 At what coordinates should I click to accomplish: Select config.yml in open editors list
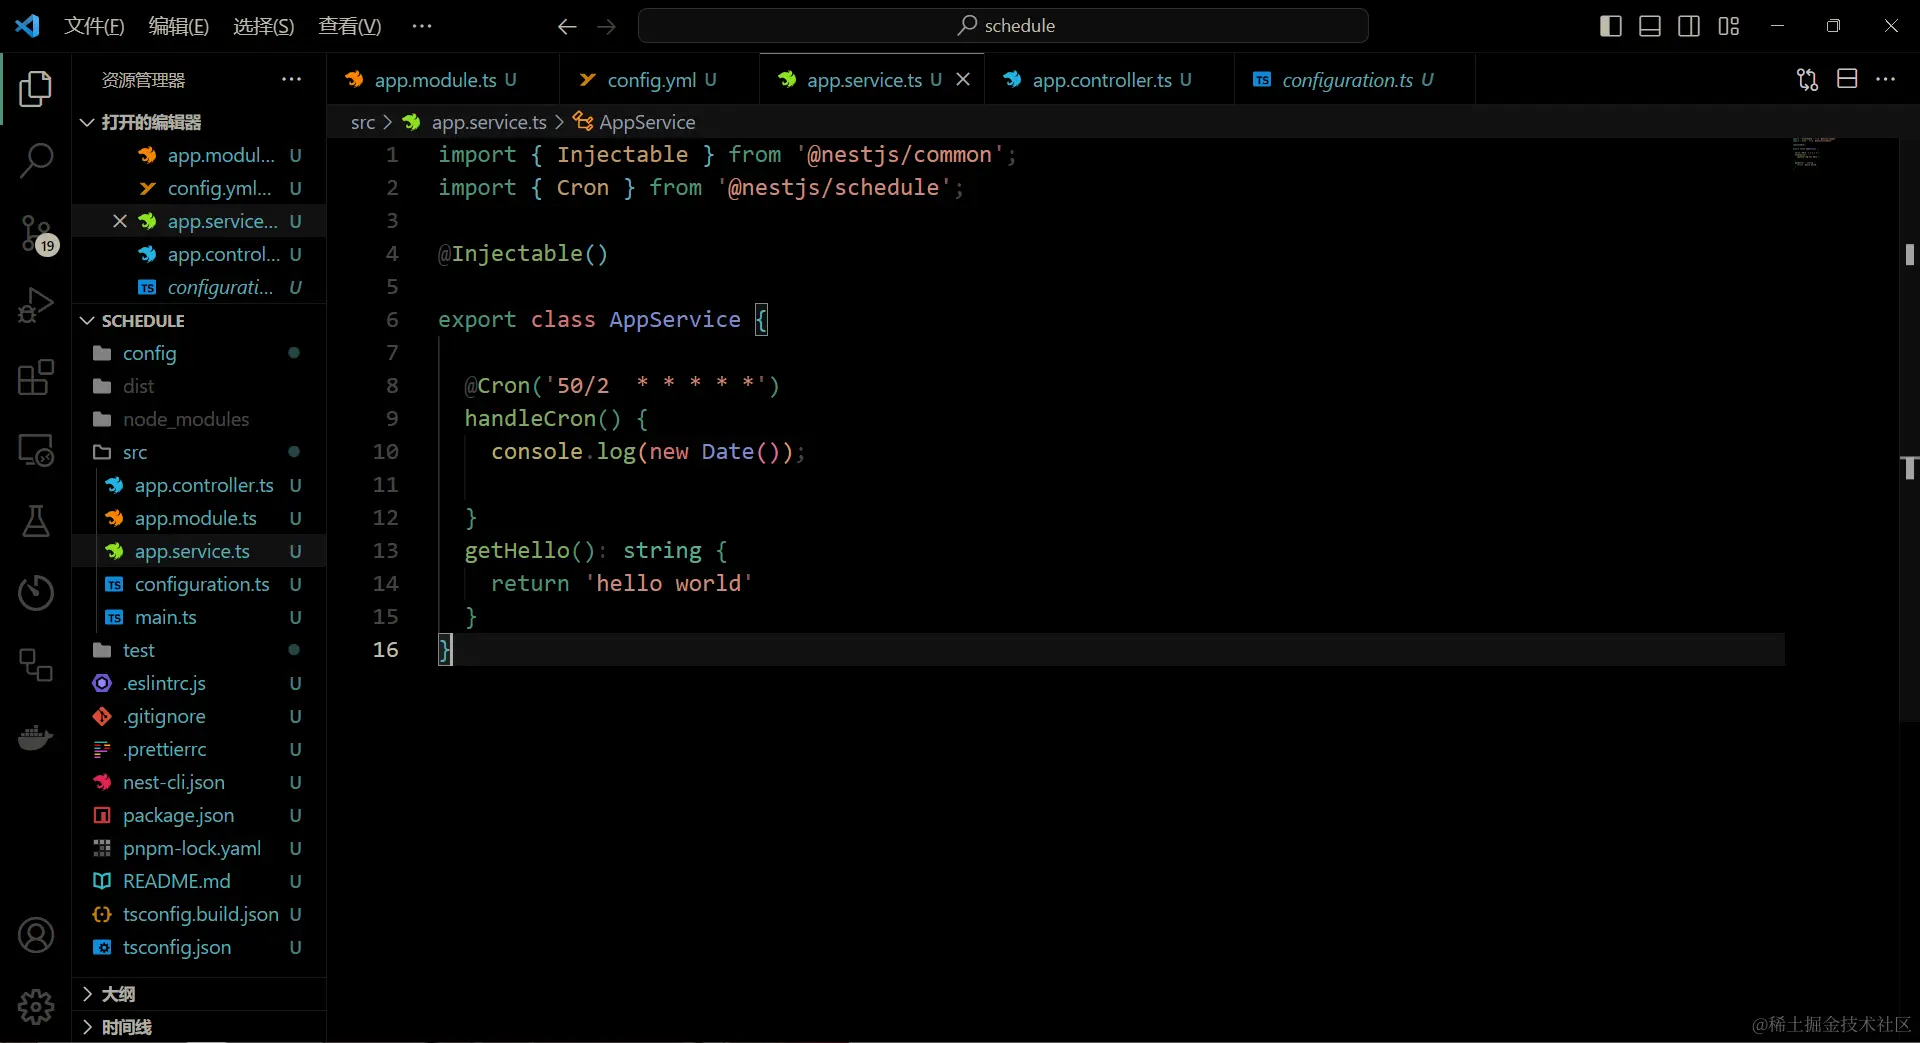(x=199, y=188)
